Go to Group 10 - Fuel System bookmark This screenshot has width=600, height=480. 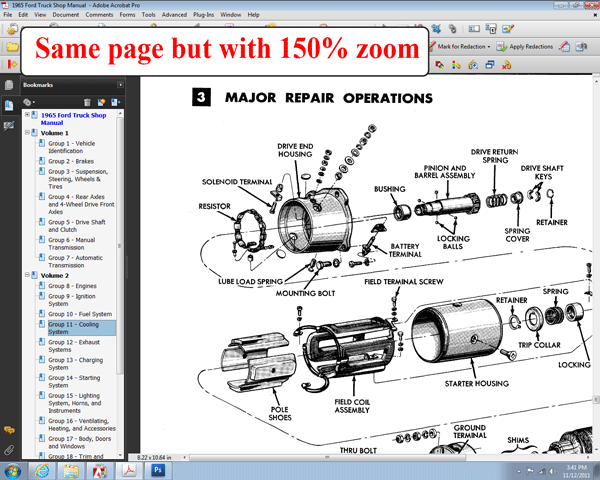80,314
